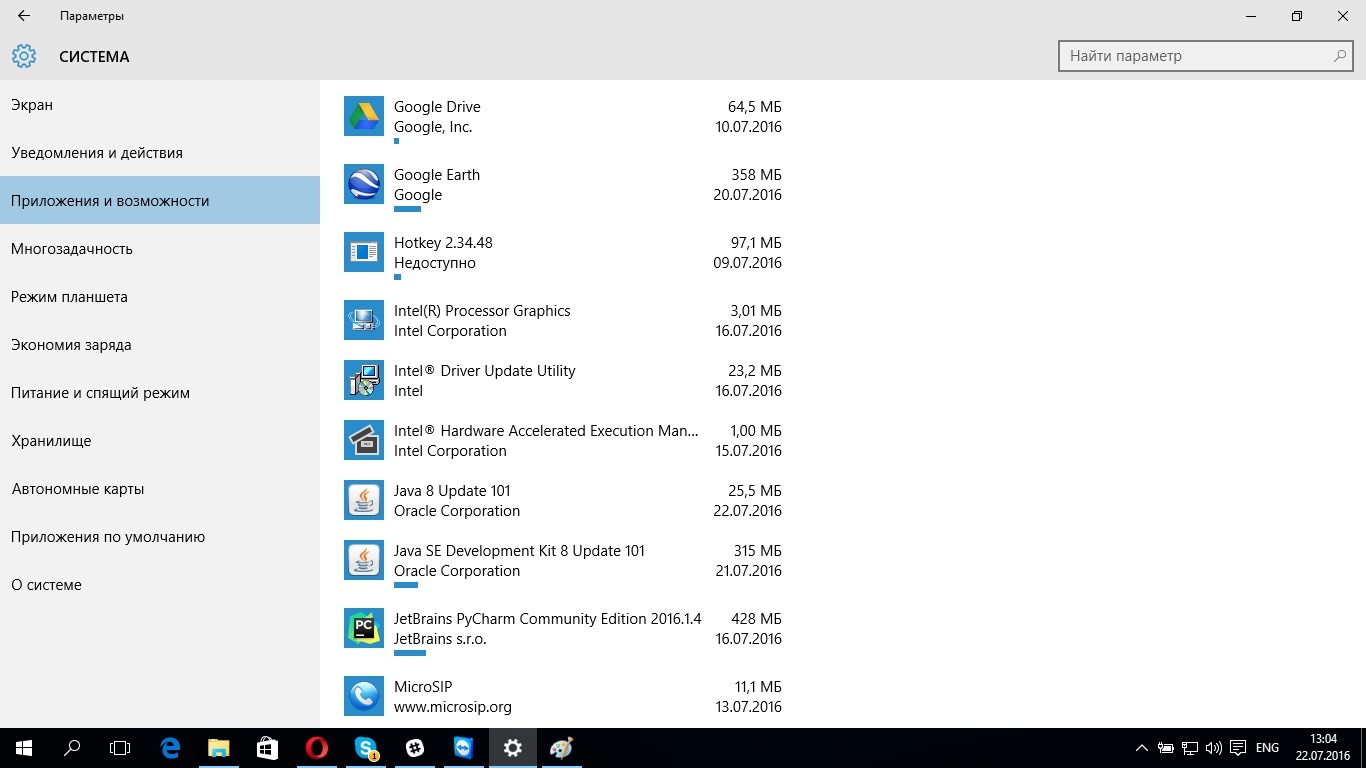Open Skype from the taskbar
Image resolution: width=1366 pixels, height=768 pixels.
point(365,747)
